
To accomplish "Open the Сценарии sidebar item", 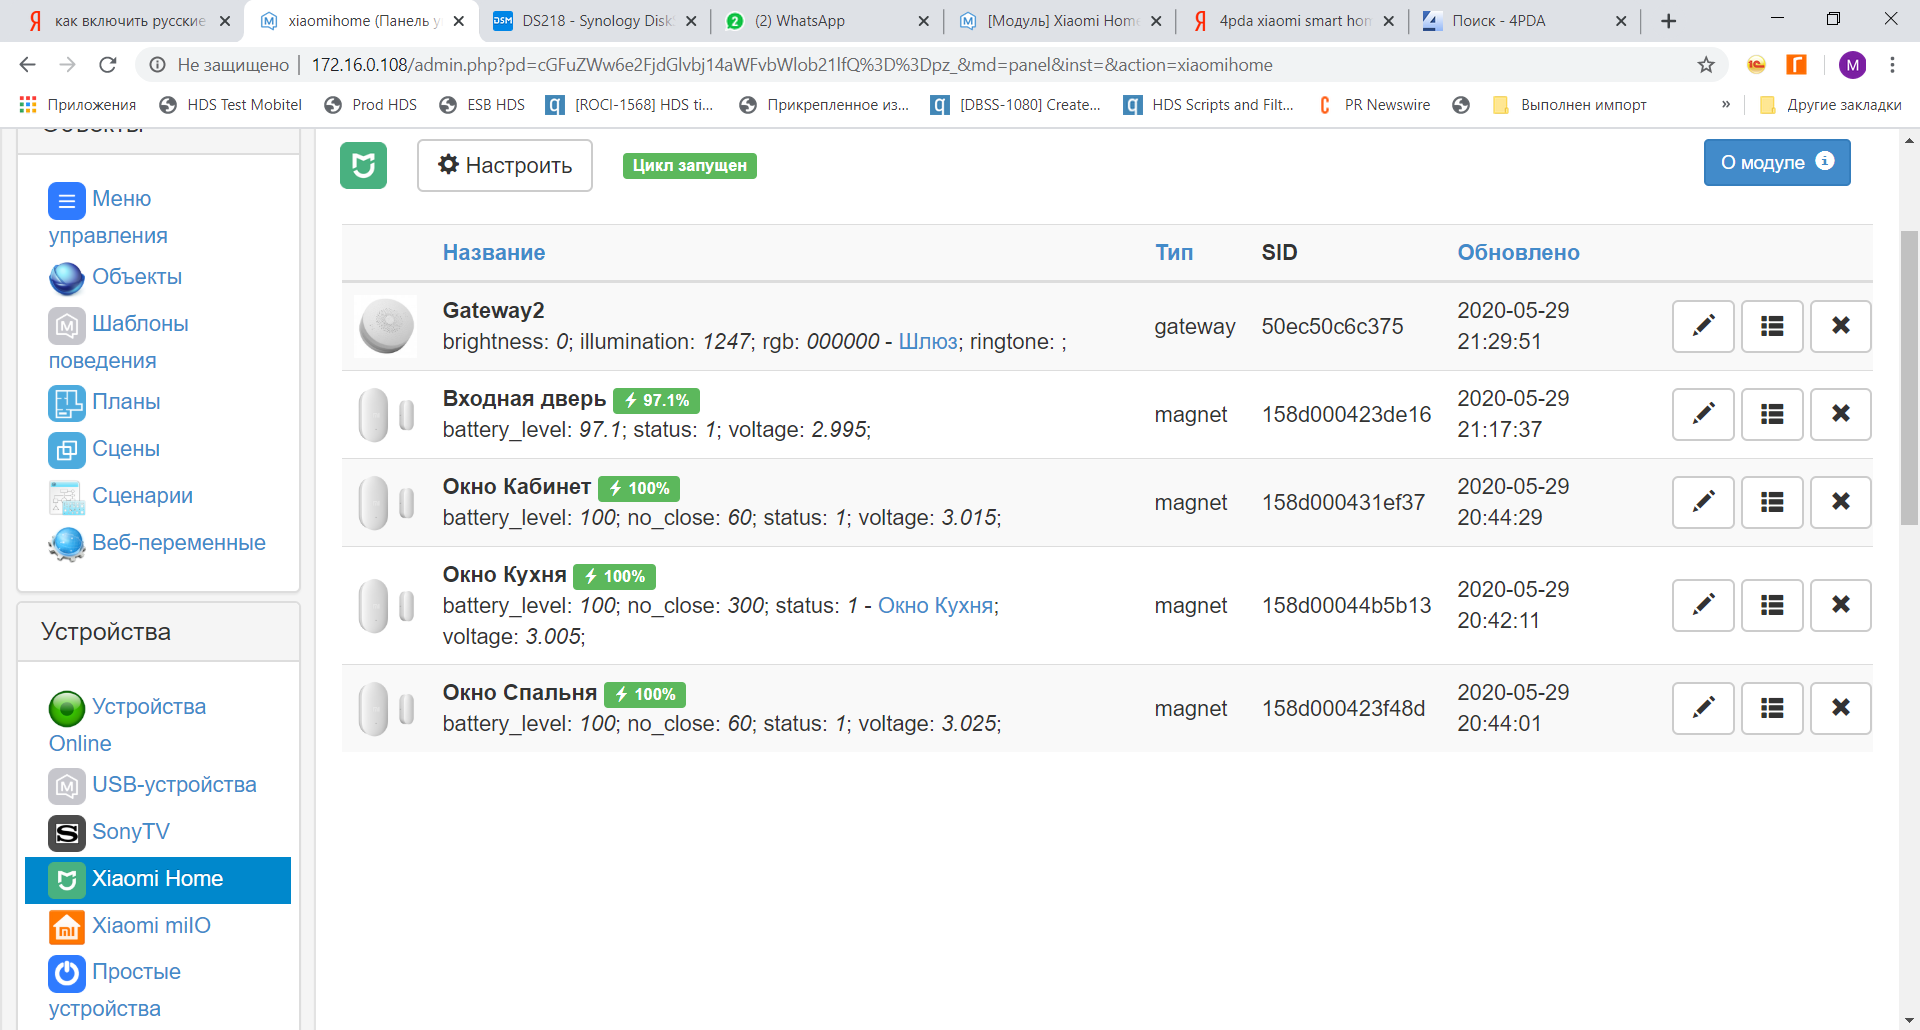I will pyautogui.click(x=142, y=495).
